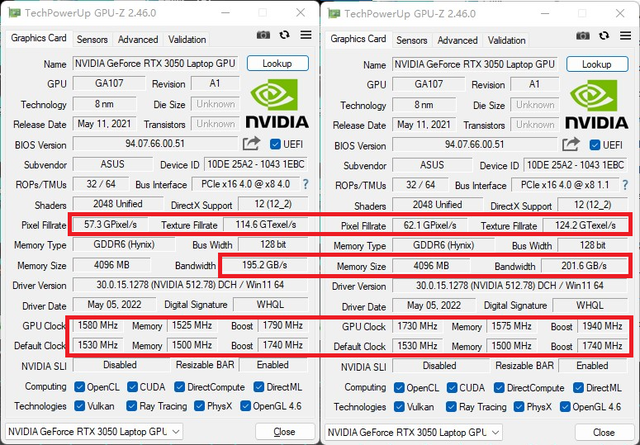
Task: Click the Lookup button in left window
Action: tap(278, 63)
